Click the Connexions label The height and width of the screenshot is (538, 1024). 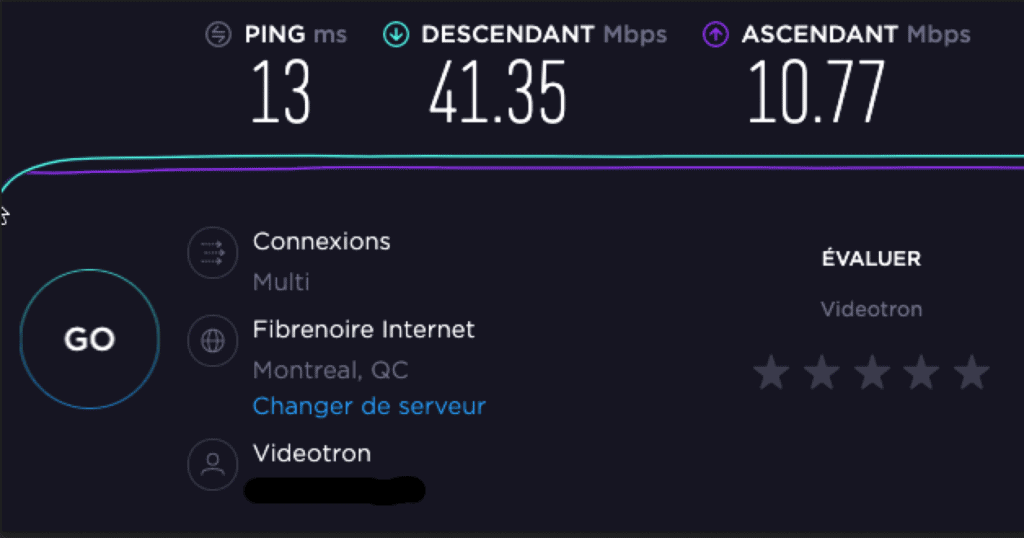[x=321, y=242]
